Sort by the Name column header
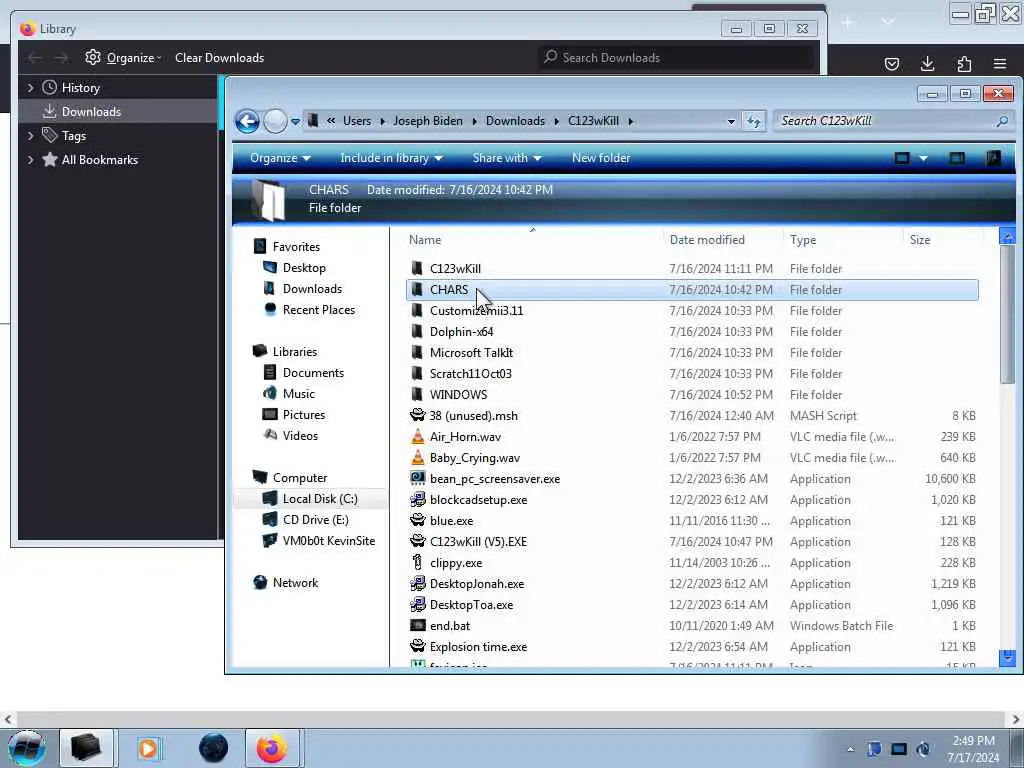The image size is (1024, 768). 424,240
